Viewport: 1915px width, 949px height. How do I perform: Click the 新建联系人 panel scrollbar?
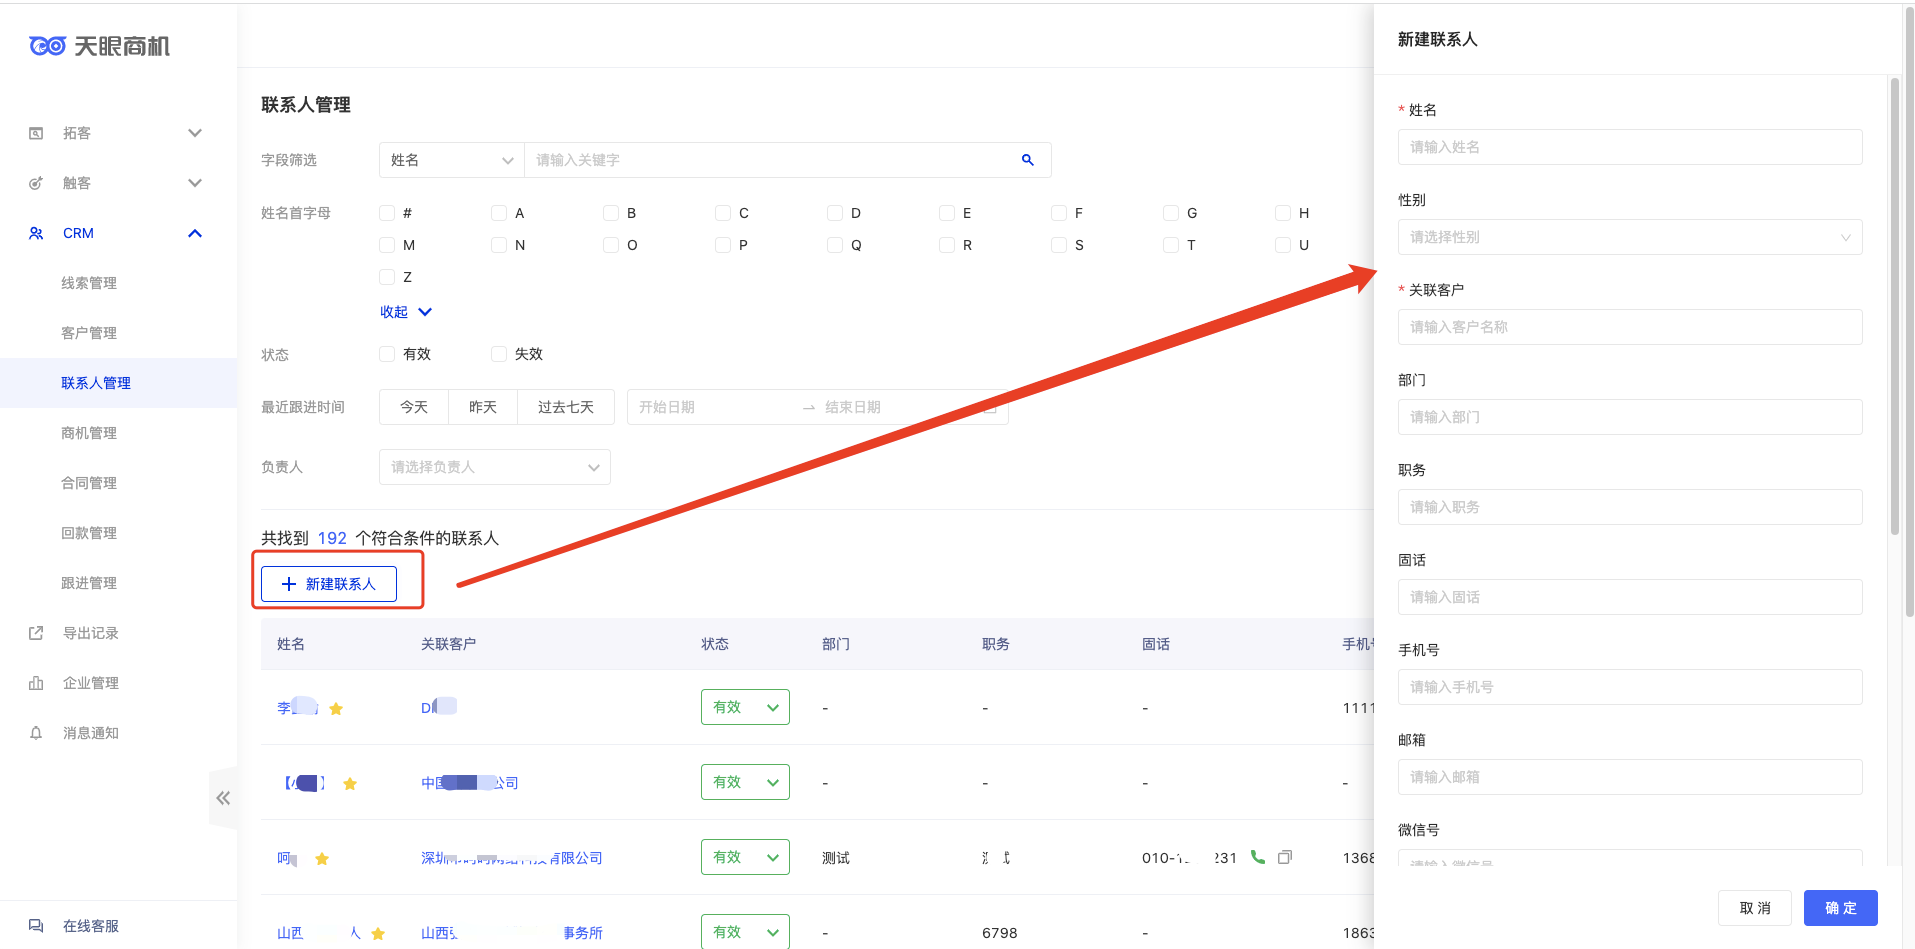1894,306
